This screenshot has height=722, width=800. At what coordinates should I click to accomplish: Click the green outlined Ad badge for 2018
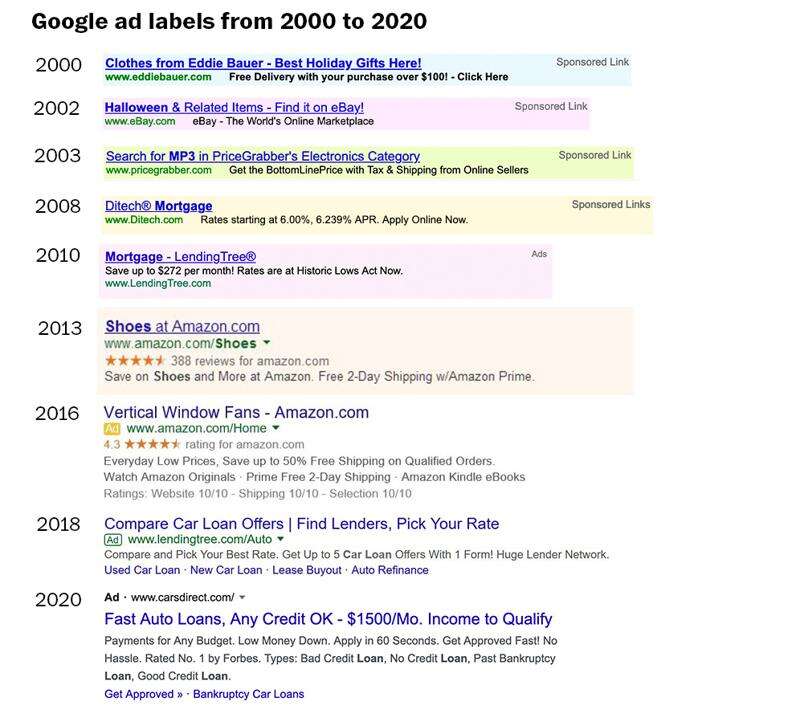pyautogui.click(x=112, y=540)
